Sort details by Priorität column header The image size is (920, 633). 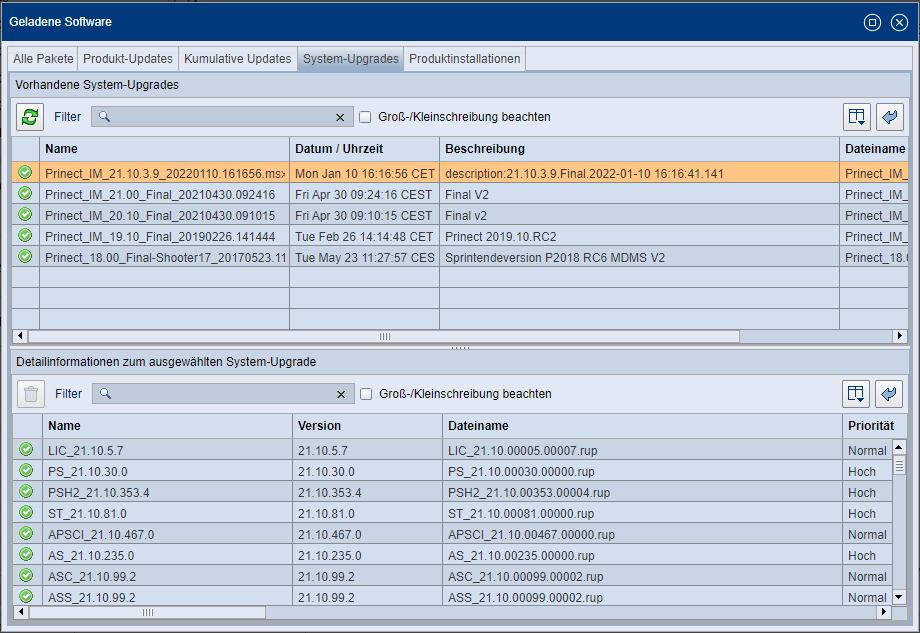coord(874,426)
